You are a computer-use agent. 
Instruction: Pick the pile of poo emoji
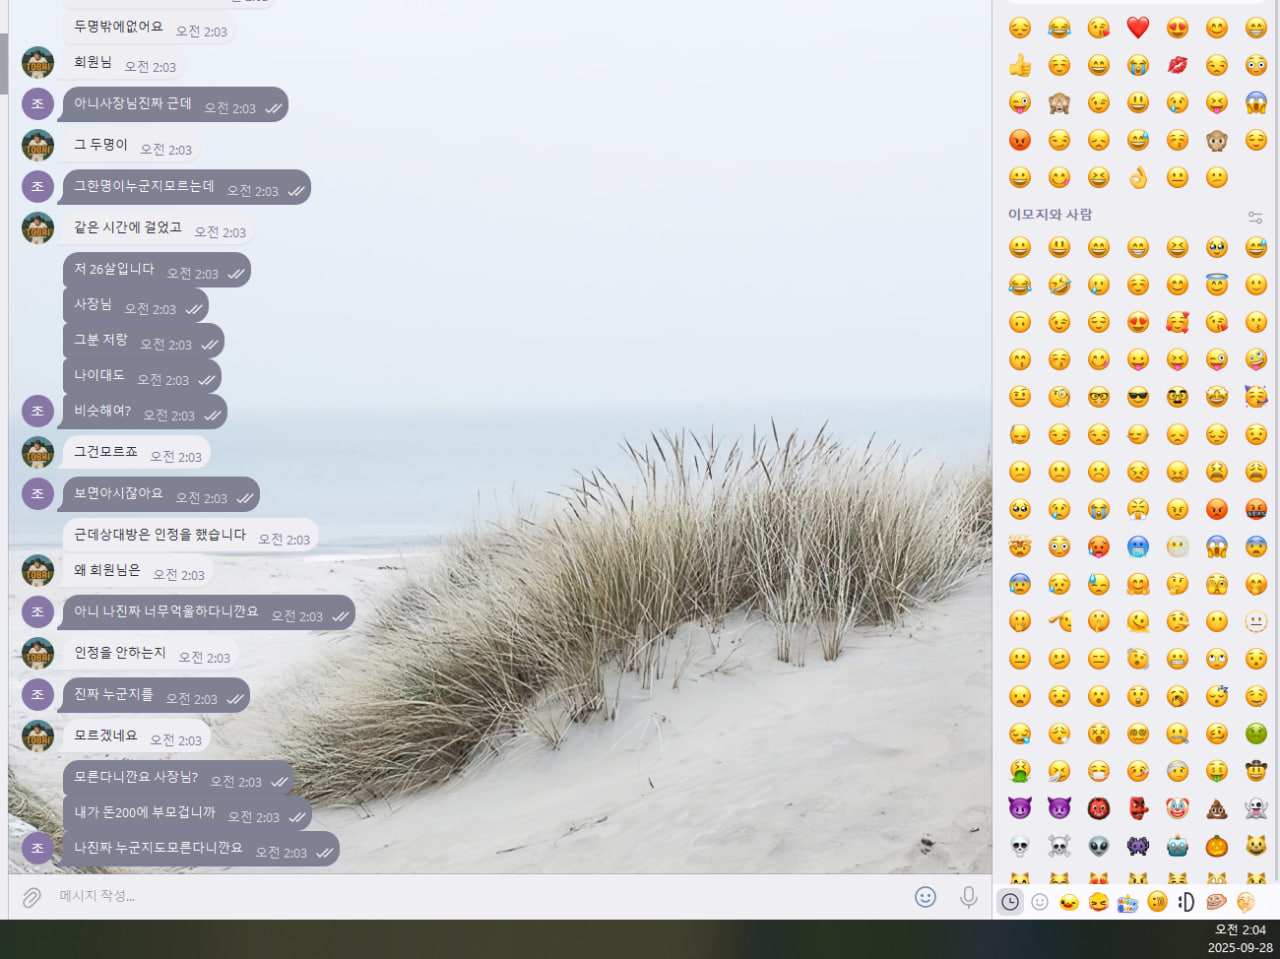click(1217, 808)
